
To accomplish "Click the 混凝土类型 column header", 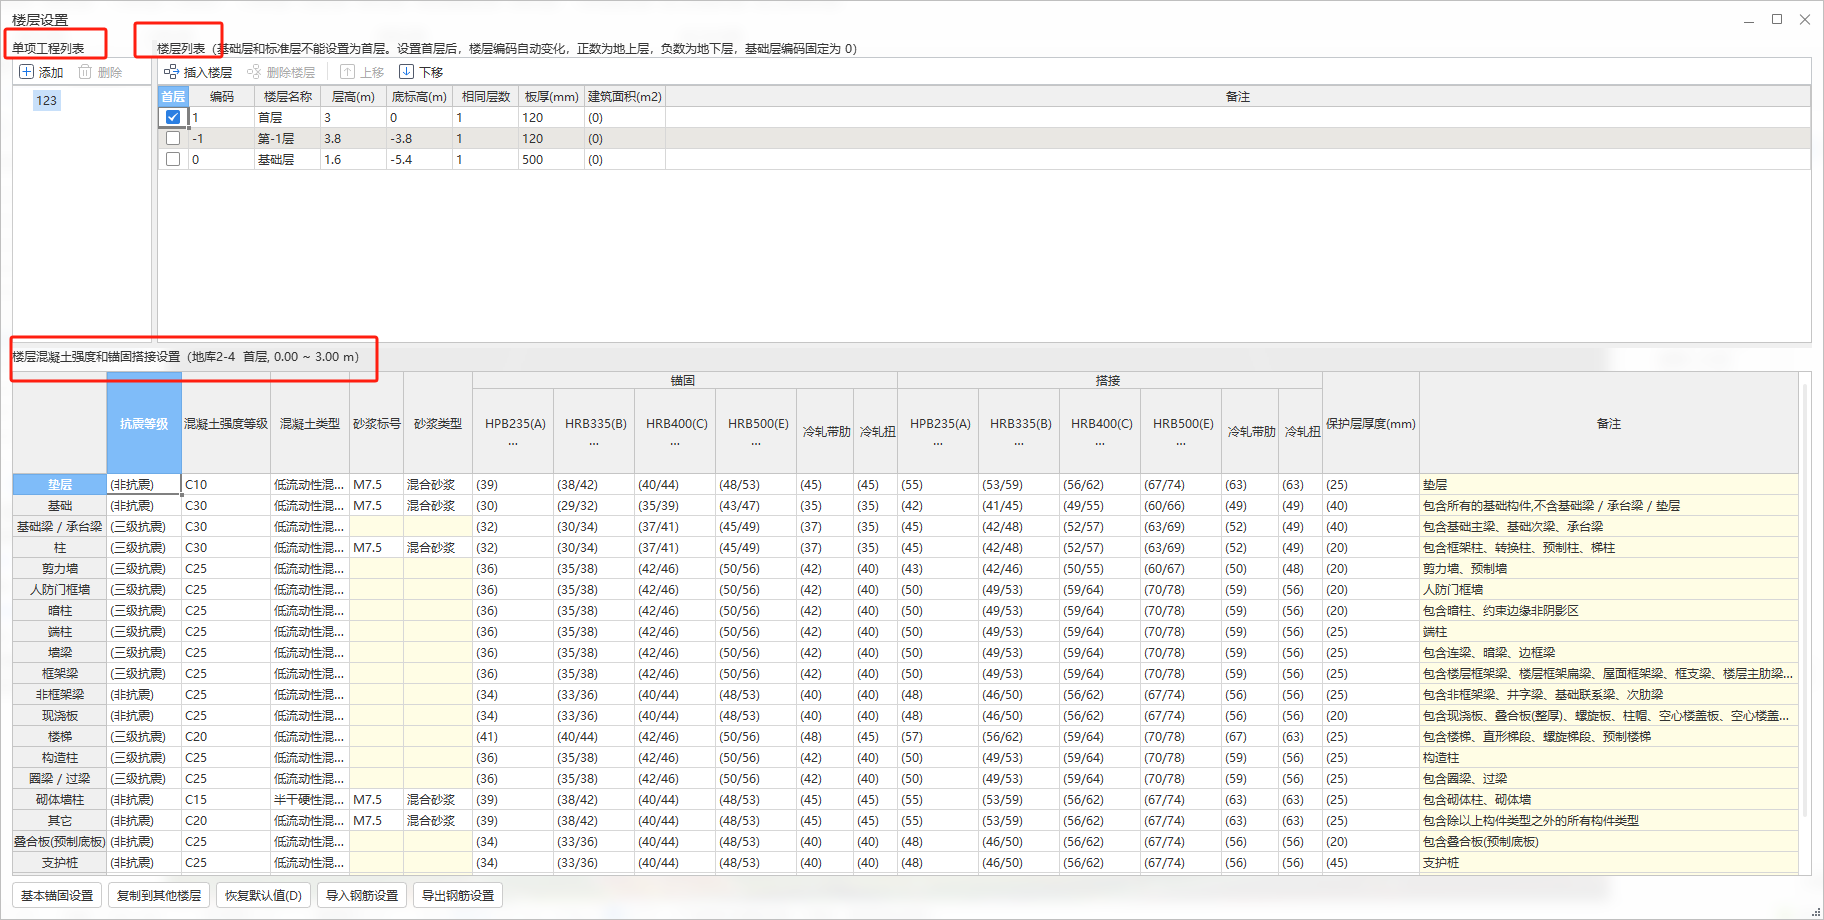I will 310,423.
